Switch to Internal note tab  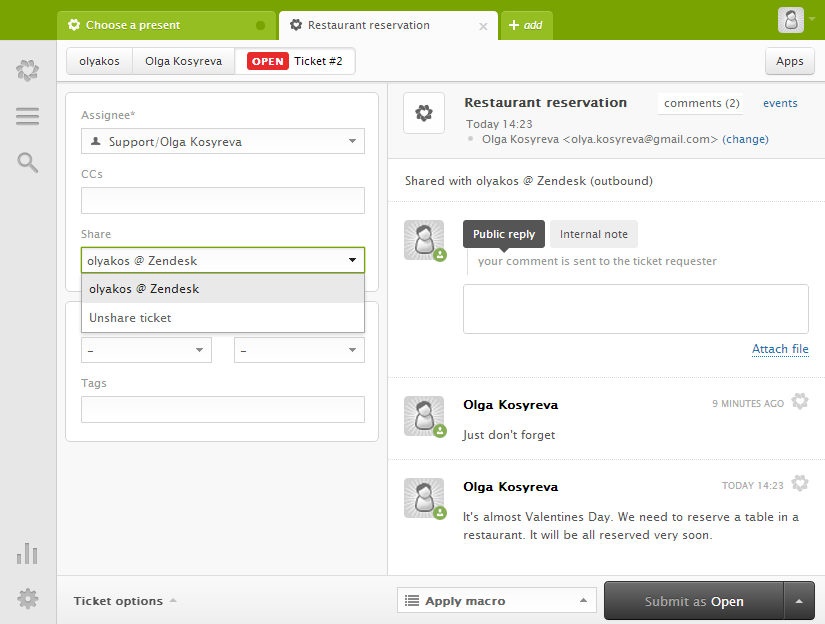[593, 234]
